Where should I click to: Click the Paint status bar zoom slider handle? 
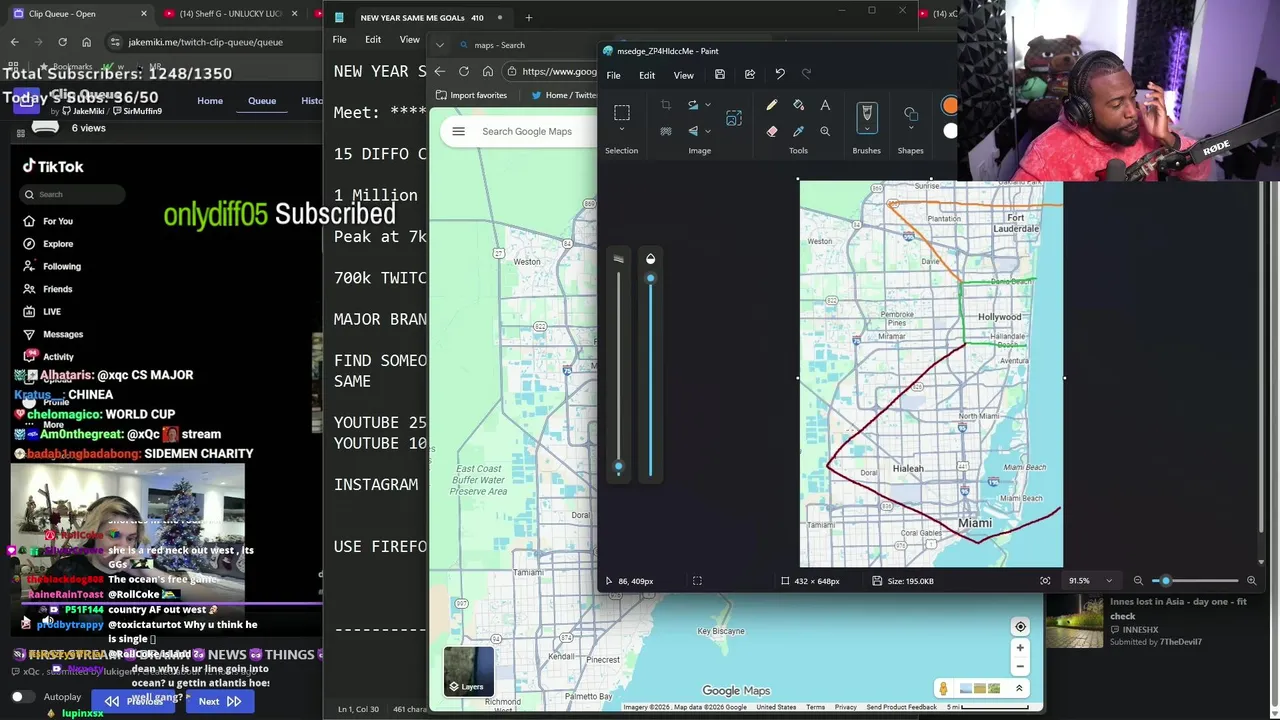1165,581
